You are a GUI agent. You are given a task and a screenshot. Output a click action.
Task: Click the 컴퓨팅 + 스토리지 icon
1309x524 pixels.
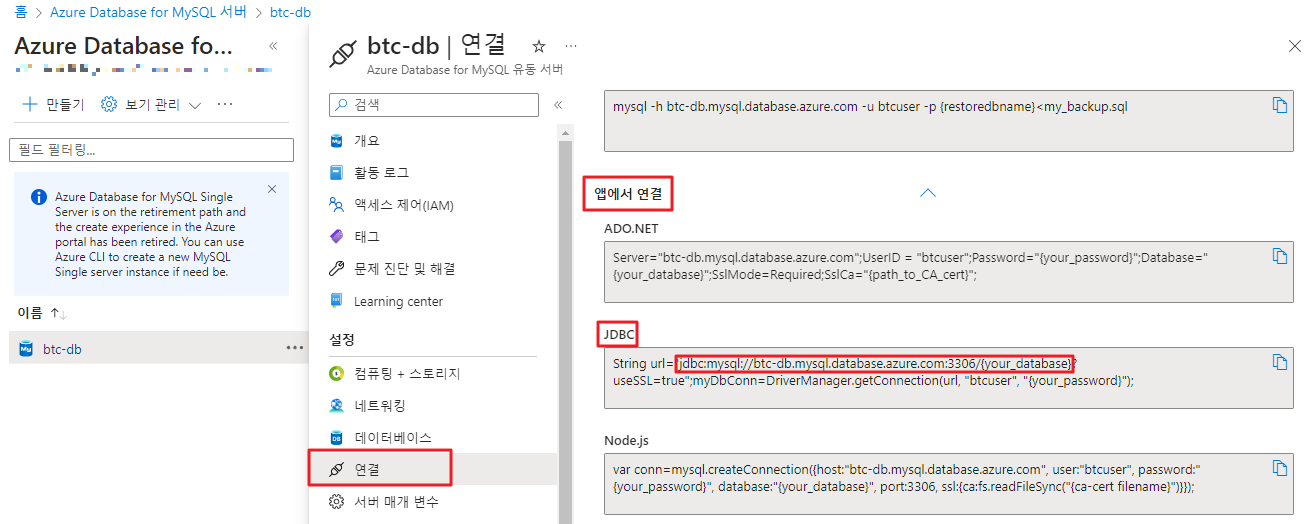[336, 374]
